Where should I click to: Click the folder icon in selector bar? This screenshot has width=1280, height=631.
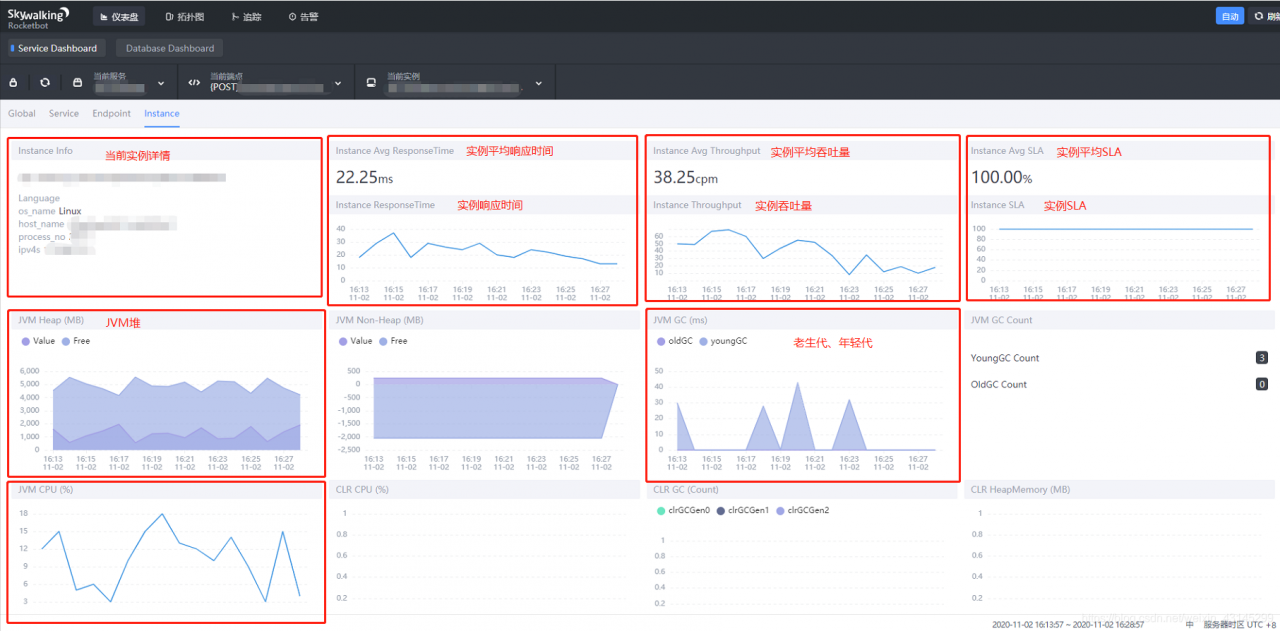click(78, 82)
